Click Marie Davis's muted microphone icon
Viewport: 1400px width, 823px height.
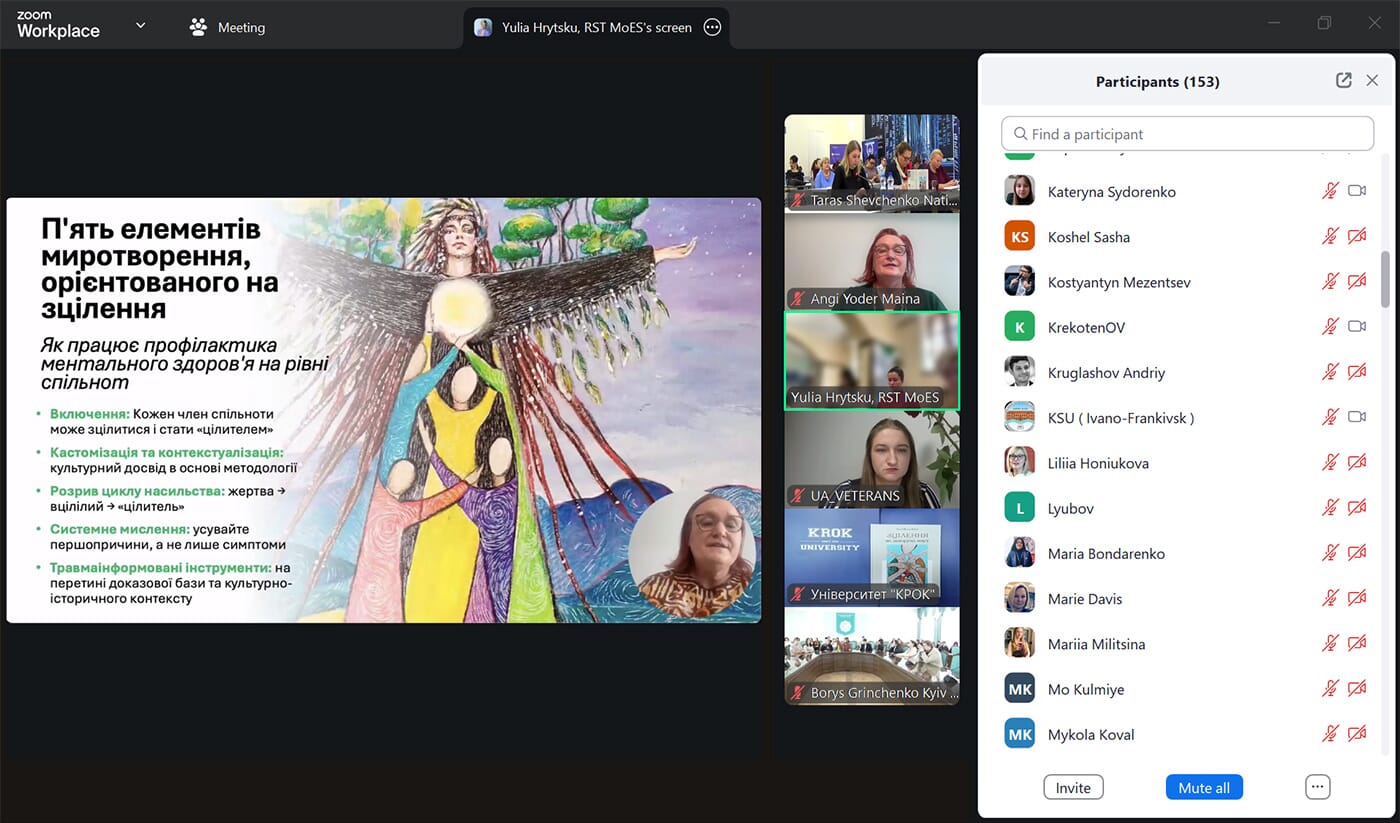(1329, 598)
